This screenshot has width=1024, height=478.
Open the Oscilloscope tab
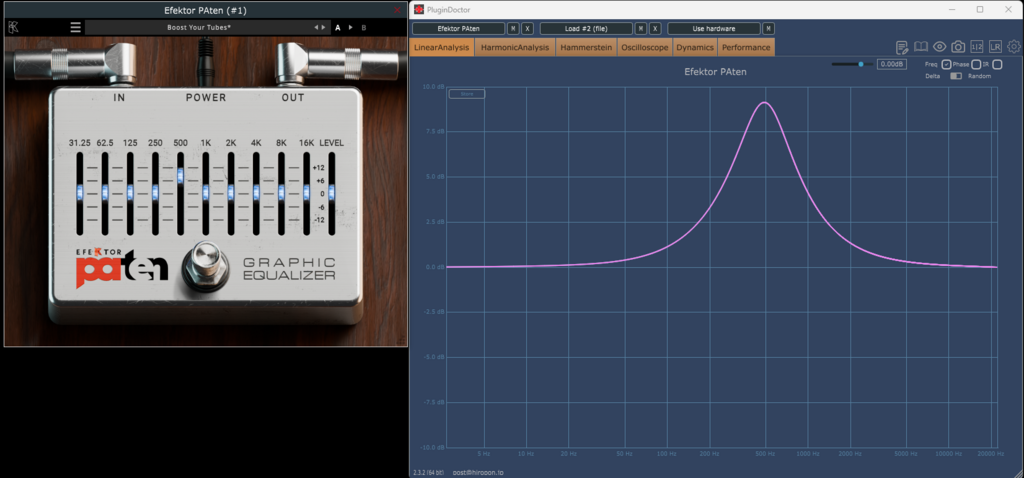(645, 47)
